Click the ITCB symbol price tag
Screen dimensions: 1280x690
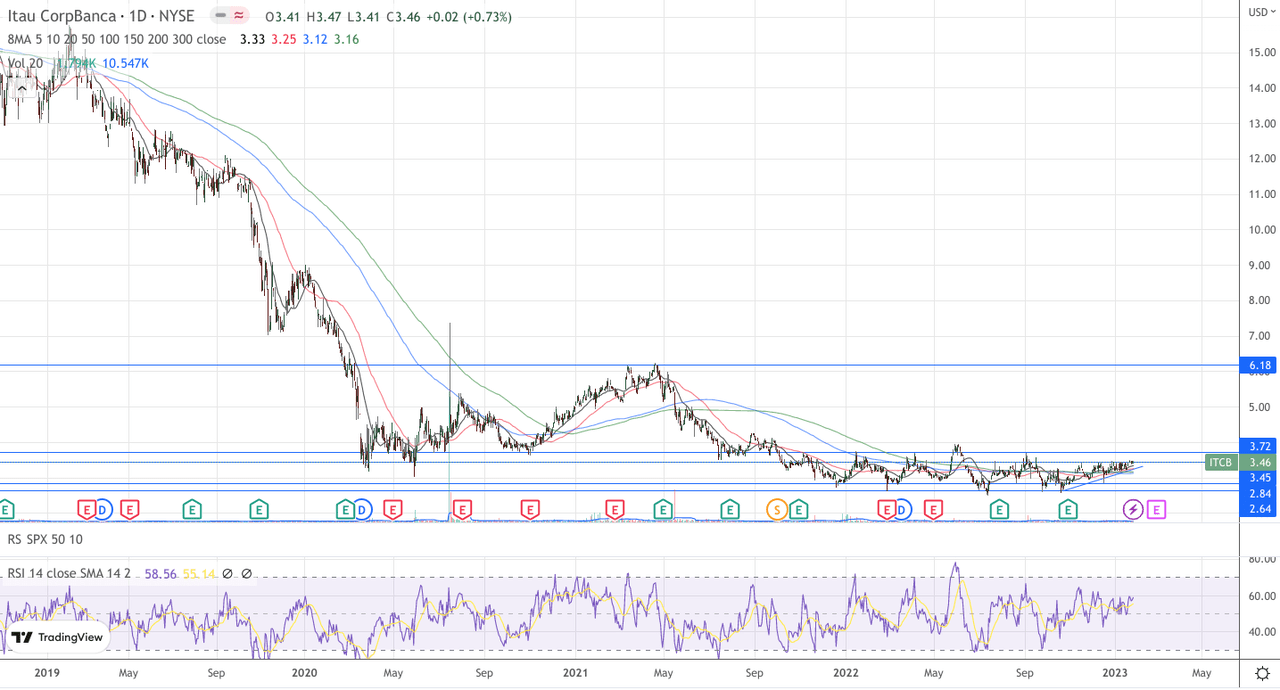[x=1220, y=463]
